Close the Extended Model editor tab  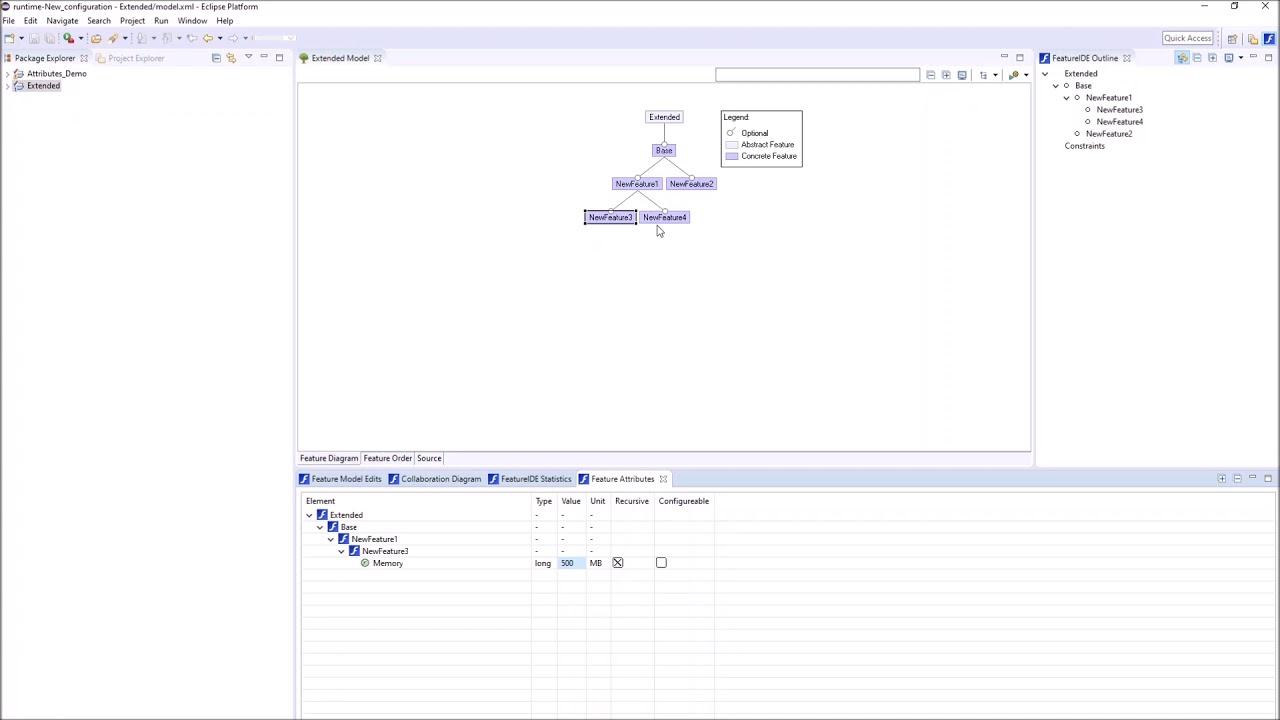point(378,58)
